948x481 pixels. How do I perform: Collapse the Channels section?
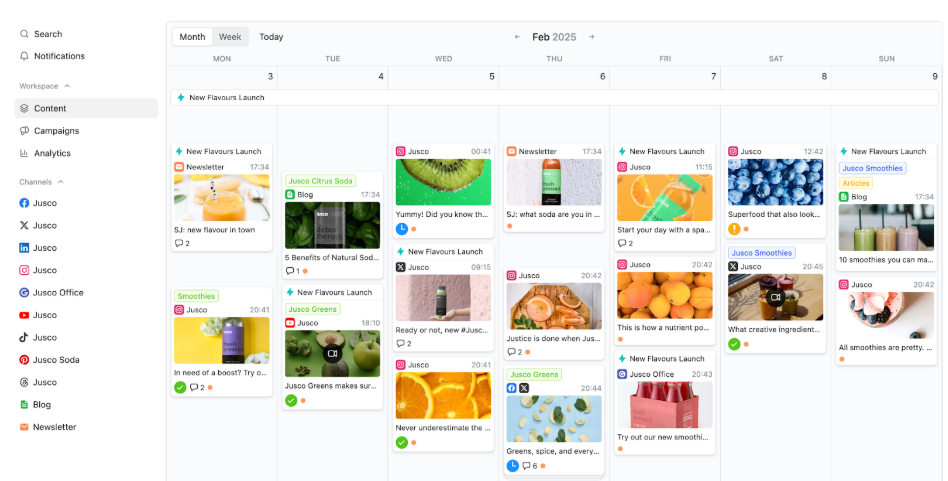point(60,182)
